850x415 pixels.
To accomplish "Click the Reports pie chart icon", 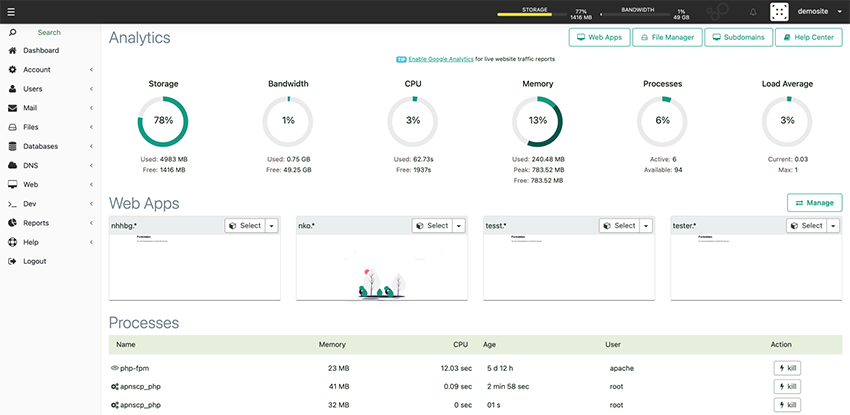I will coord(12,223).
